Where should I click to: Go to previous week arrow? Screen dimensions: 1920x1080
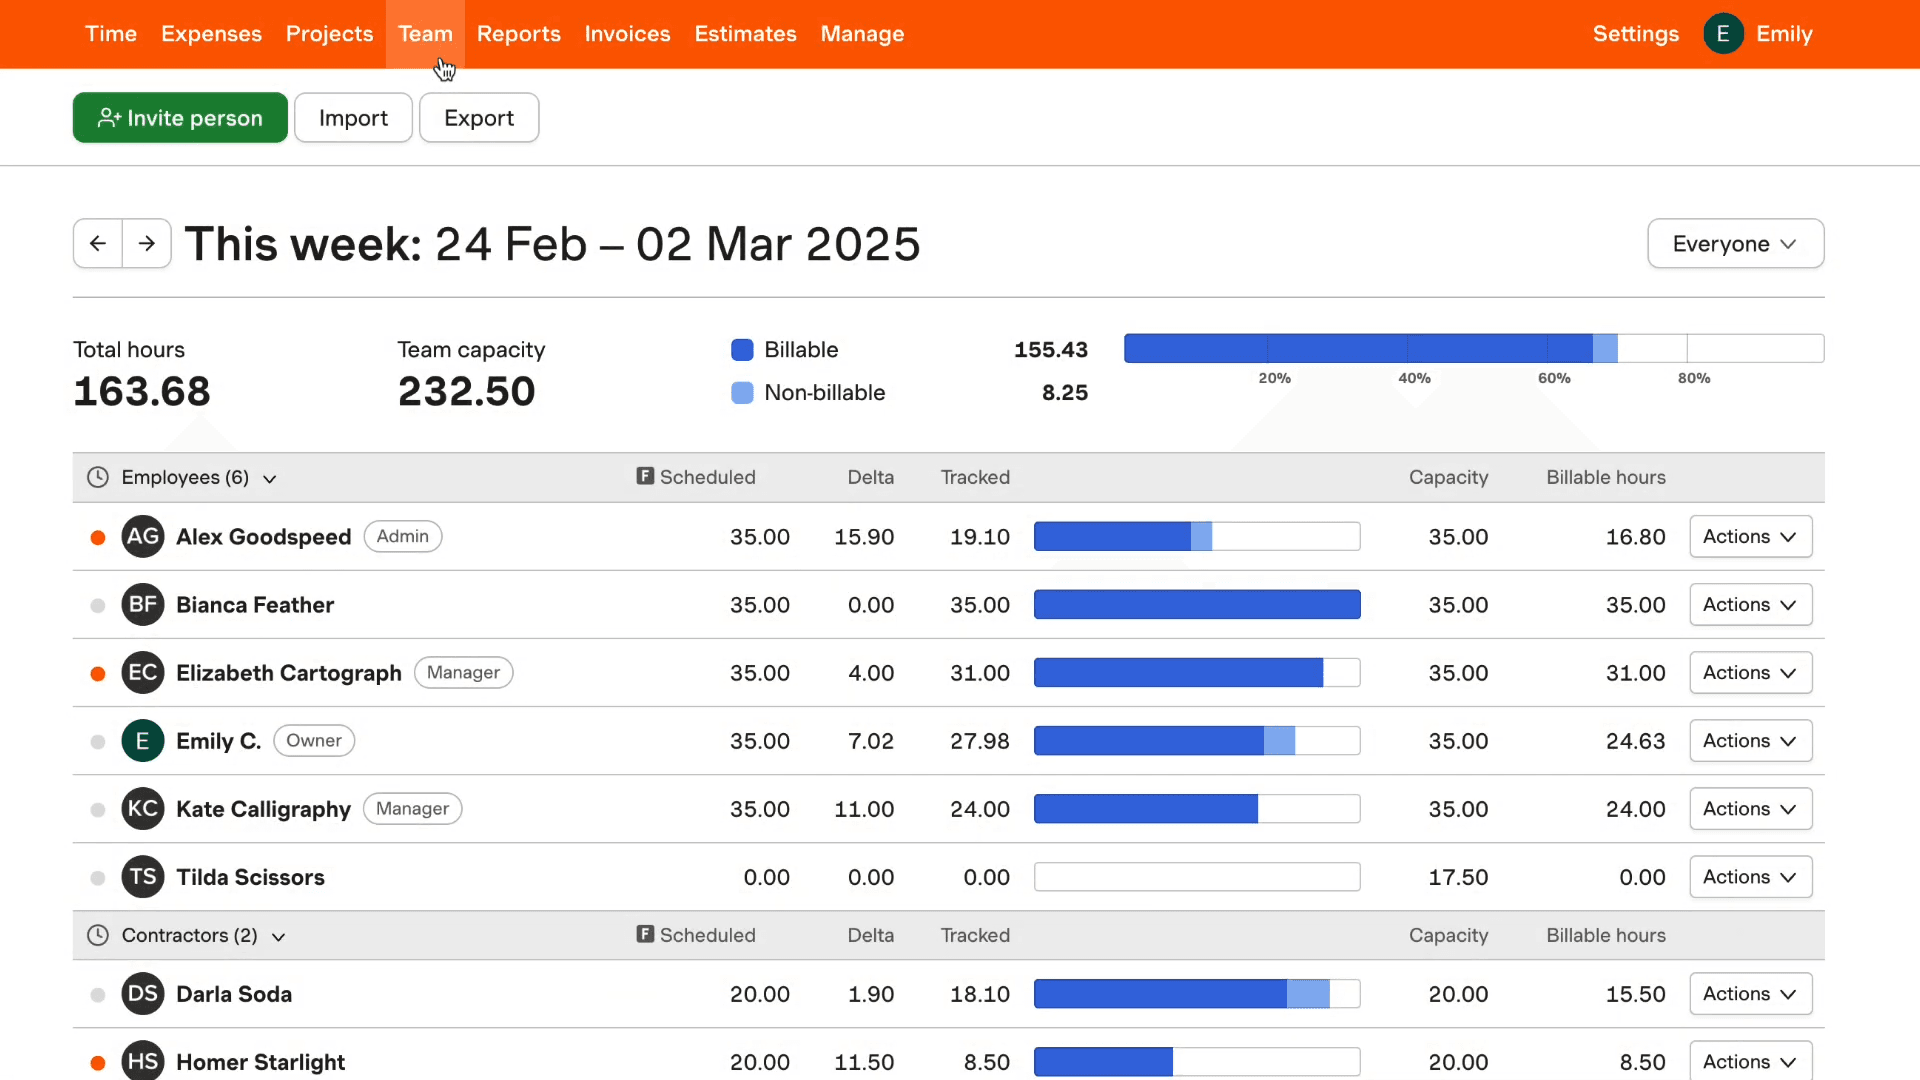[98, 243]
